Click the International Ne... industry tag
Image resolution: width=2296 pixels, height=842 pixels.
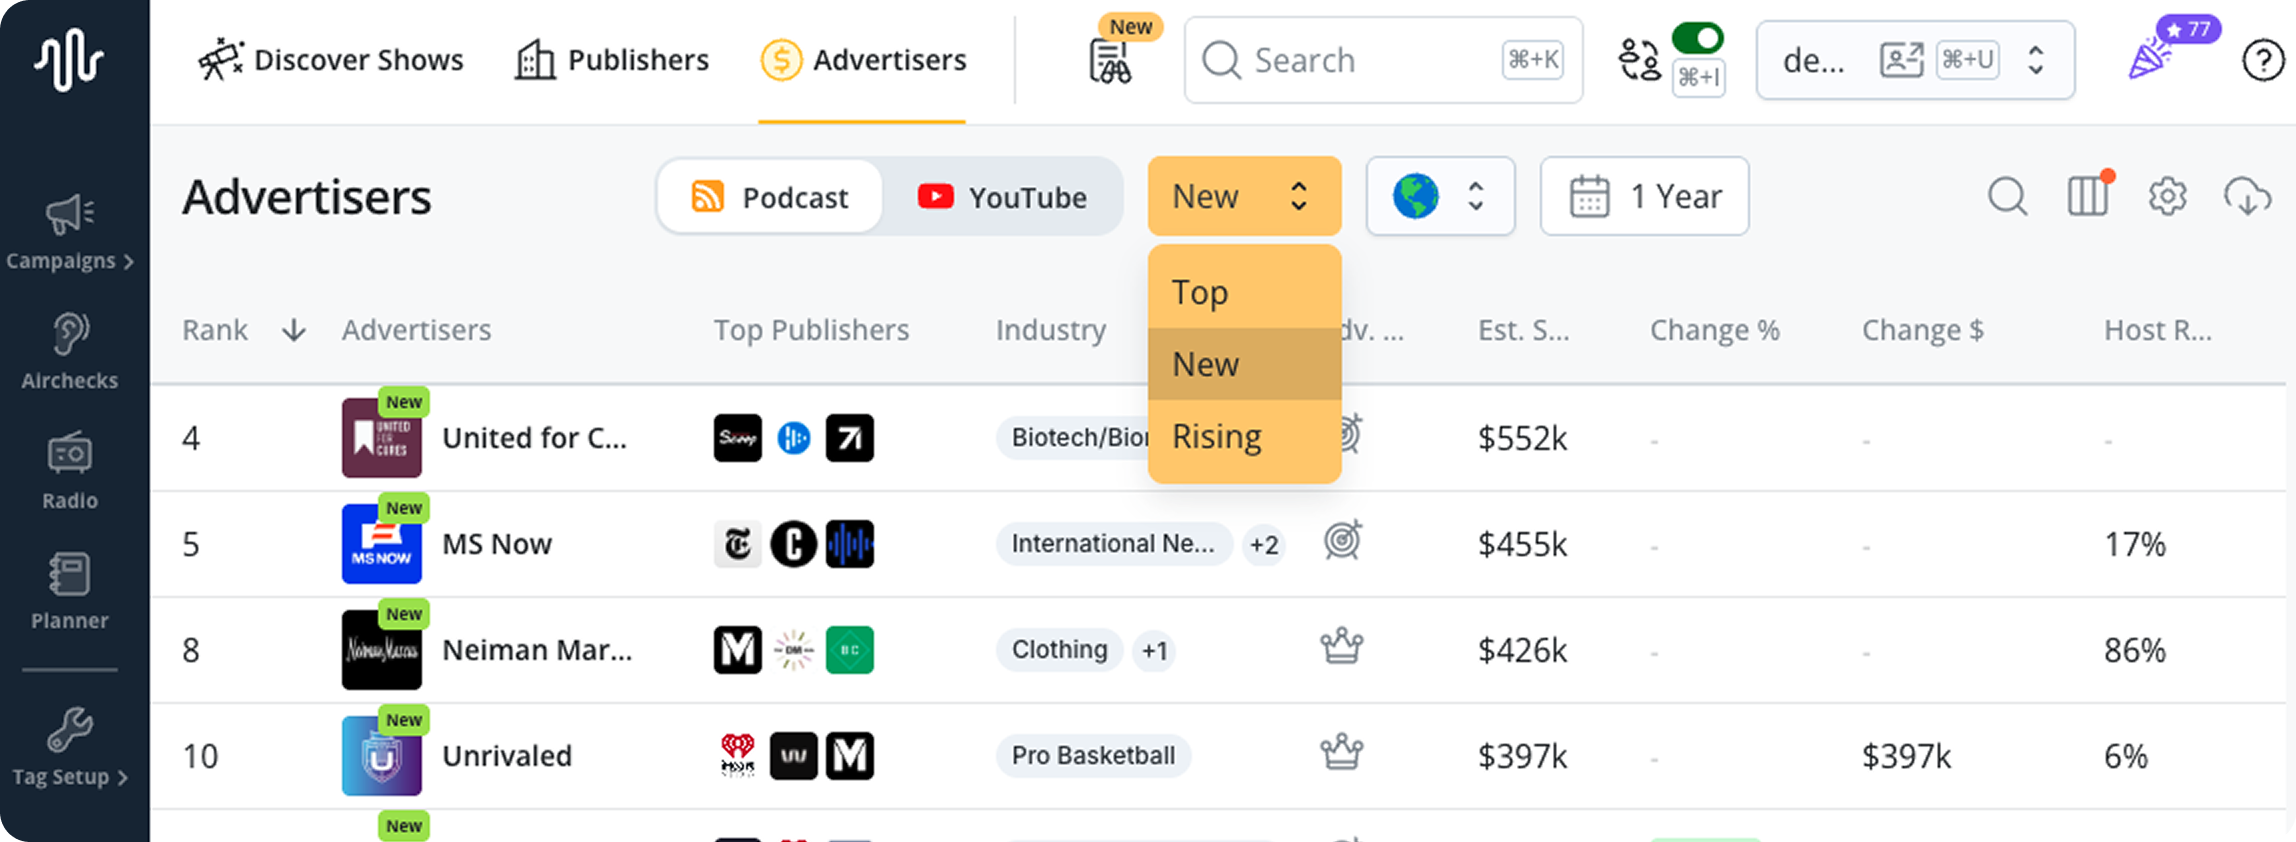point(1113,544)
